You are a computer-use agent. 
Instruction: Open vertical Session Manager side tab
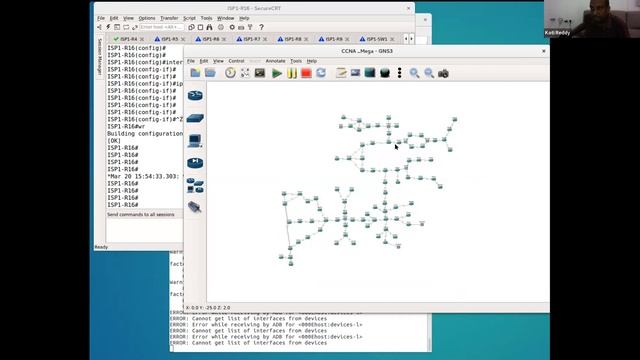(x=100, y=57)
